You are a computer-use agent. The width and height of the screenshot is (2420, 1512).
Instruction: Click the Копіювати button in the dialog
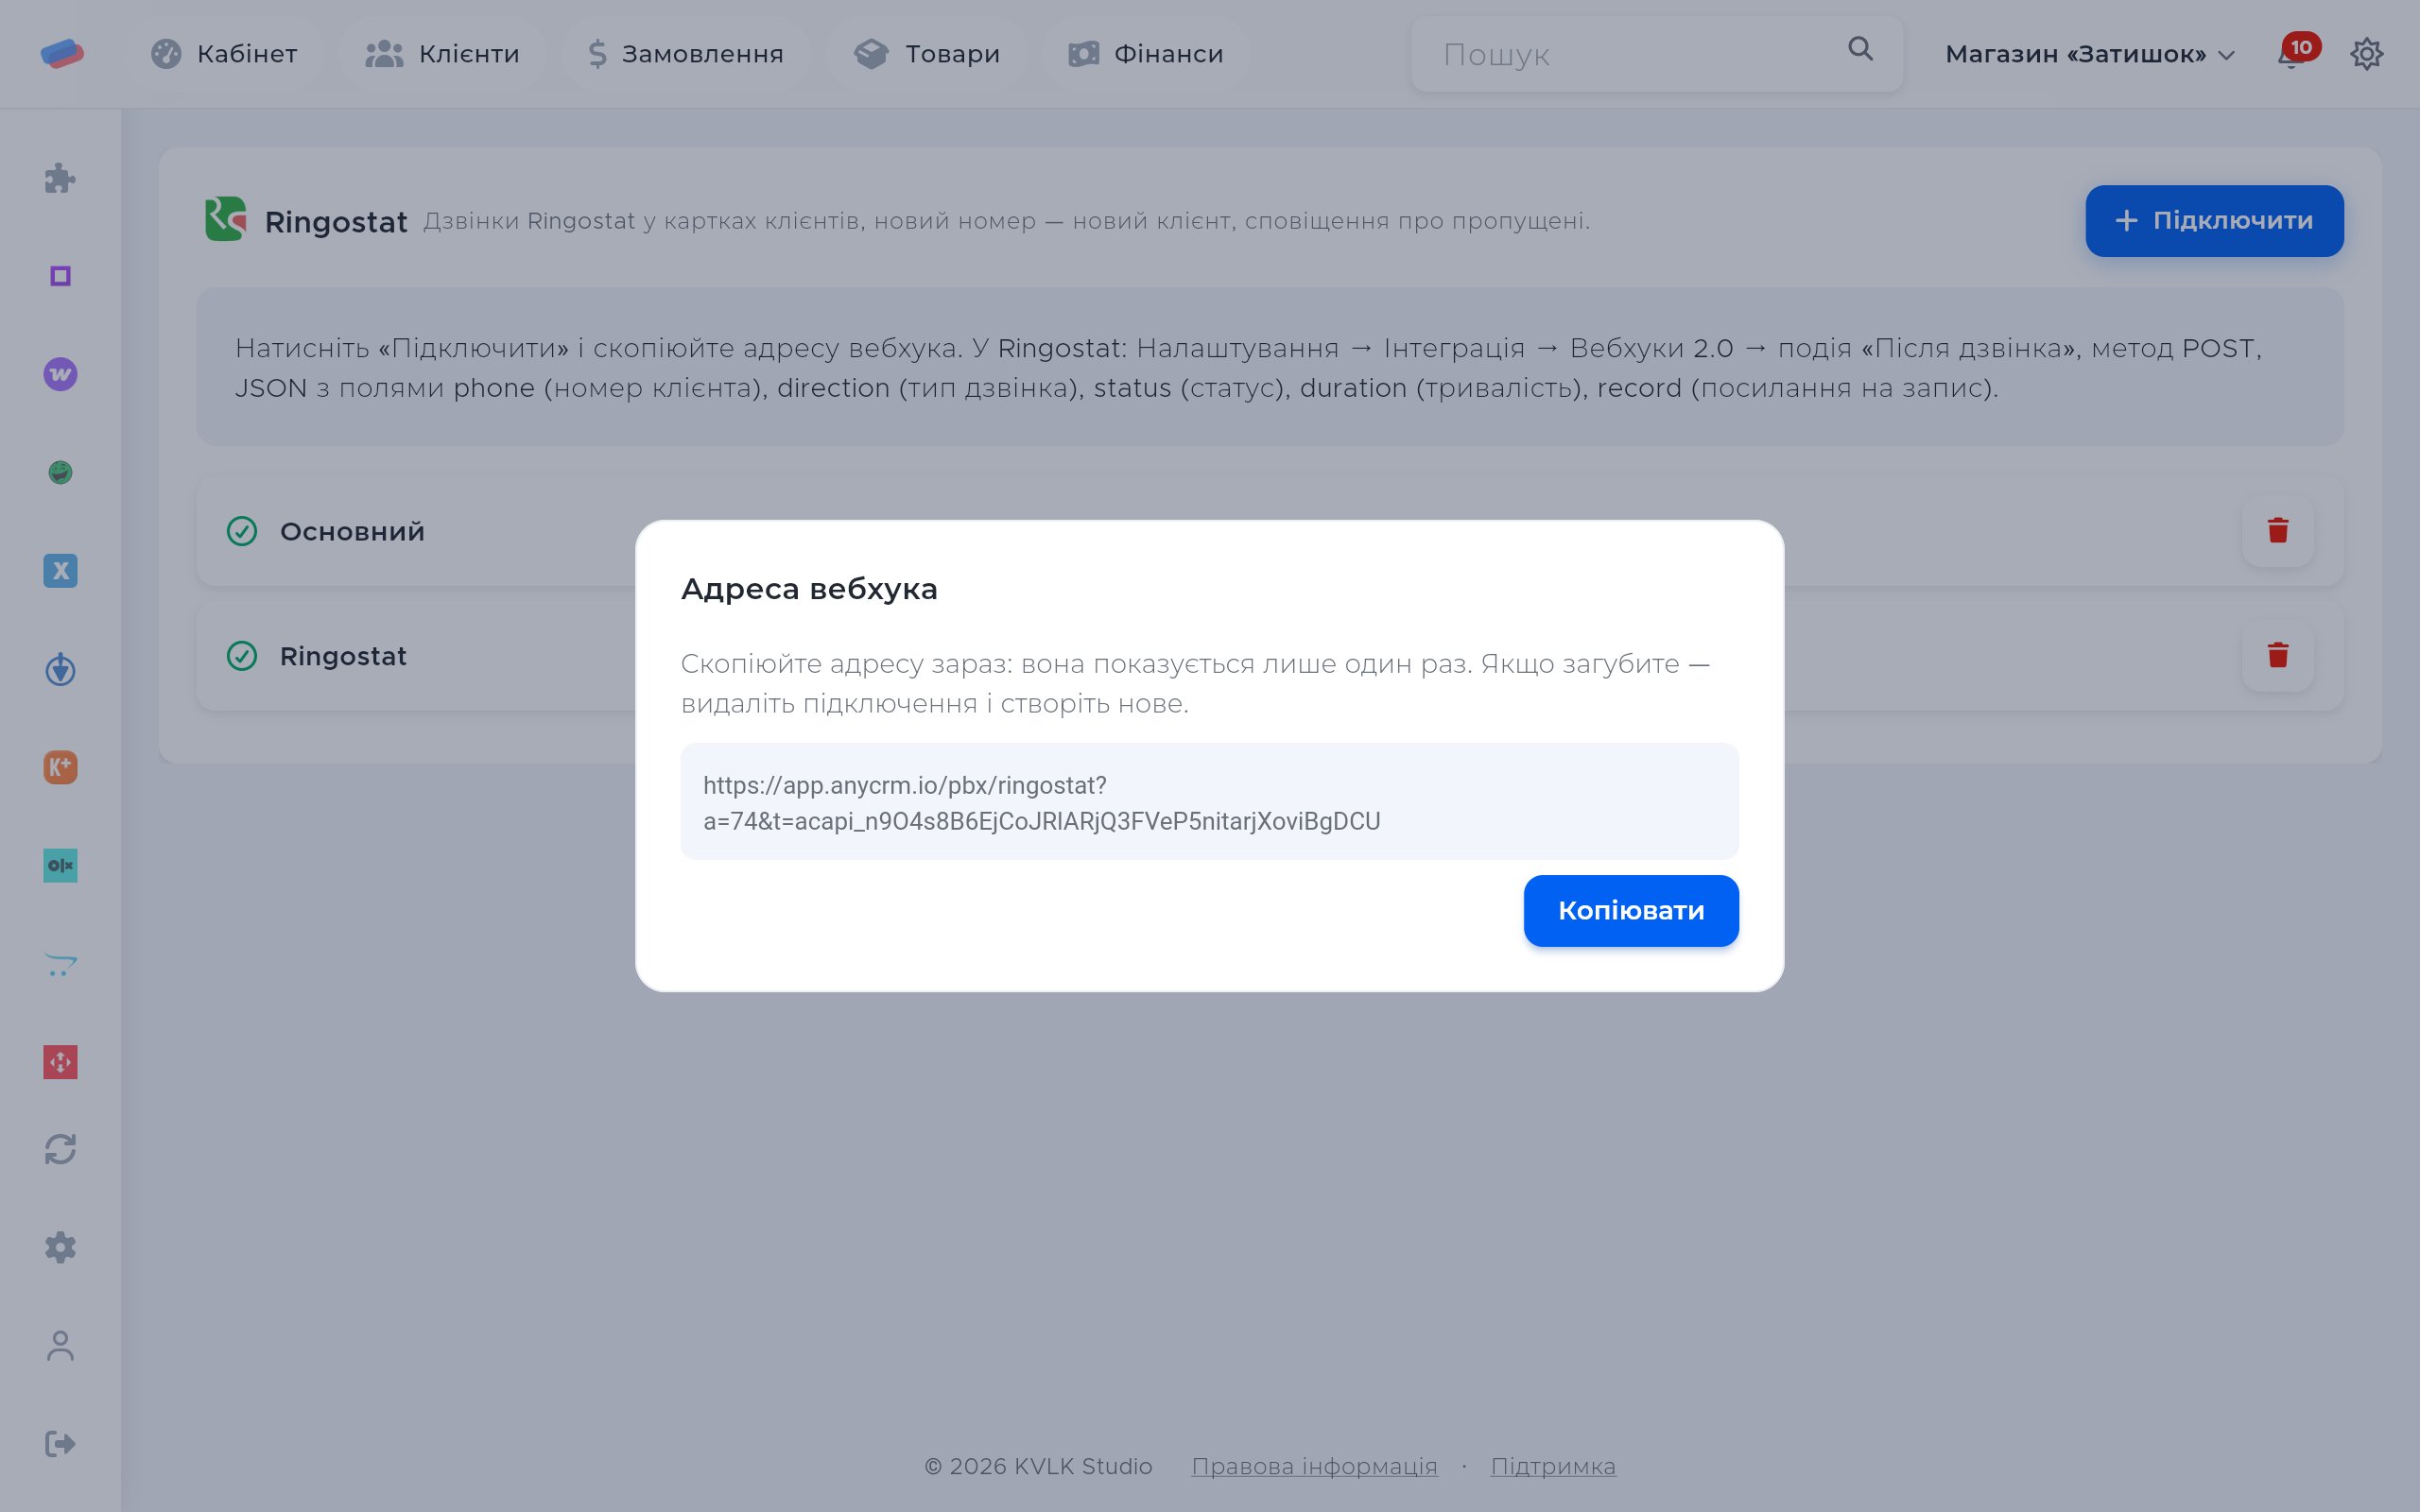[1631, 910]
